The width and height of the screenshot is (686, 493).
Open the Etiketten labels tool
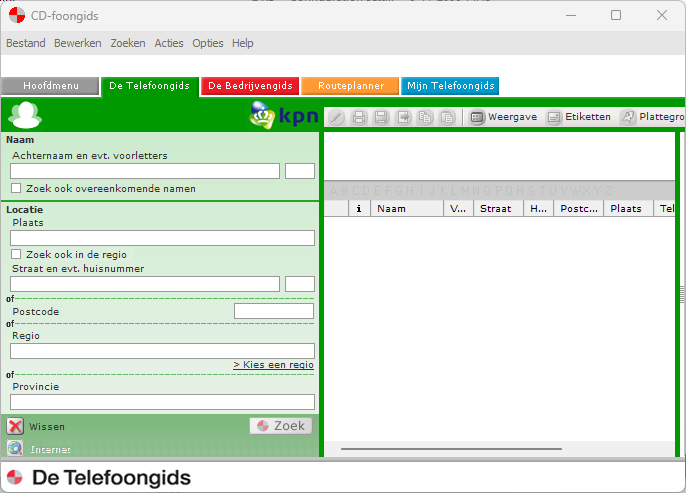[578, 117]
